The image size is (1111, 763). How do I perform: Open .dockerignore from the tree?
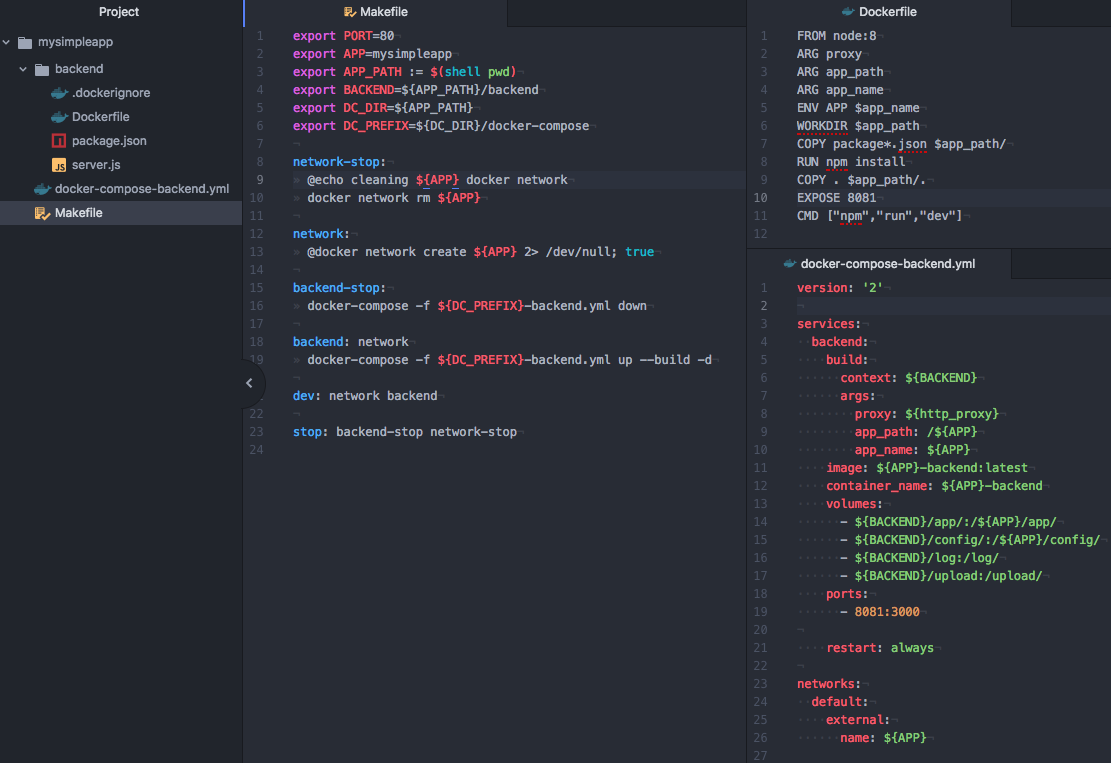pyautogui.click(x=111, y=93)
